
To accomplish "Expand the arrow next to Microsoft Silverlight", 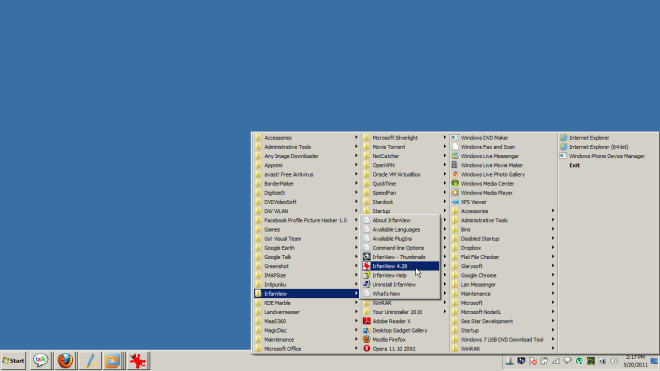I will coord(444,138).
